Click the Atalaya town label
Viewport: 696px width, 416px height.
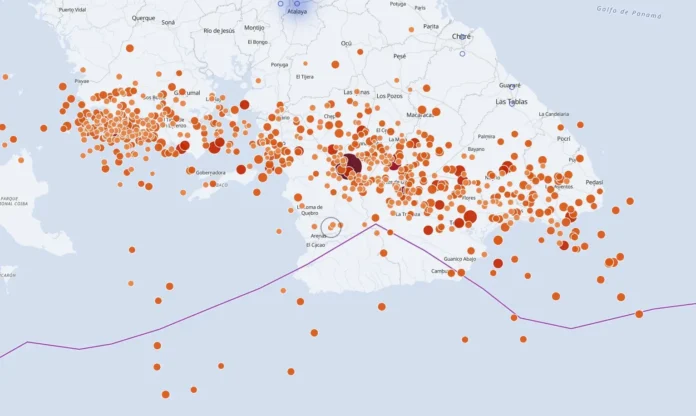pos(297,12)
